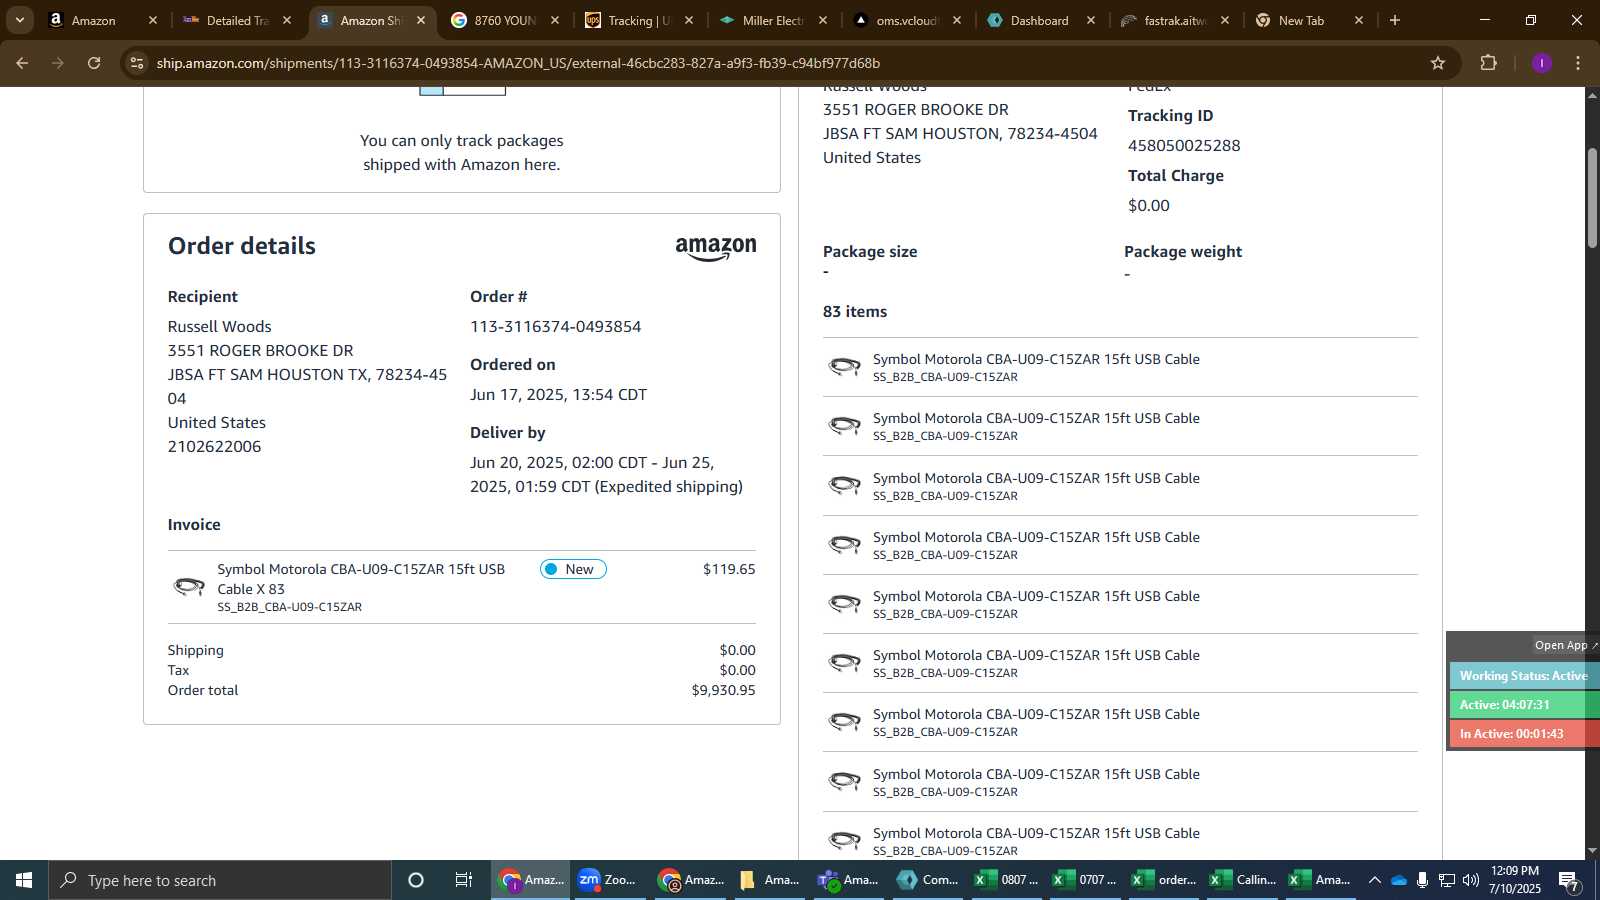Viewport: 1600px width, 900px height.
Task: Click the microphone tray icon
Action: point(1422,880)
